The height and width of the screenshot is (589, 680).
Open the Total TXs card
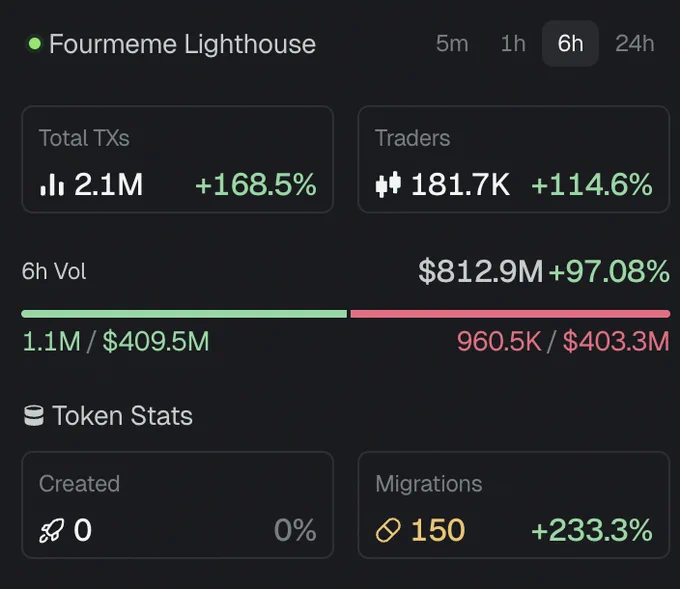[x=177, y=160]
